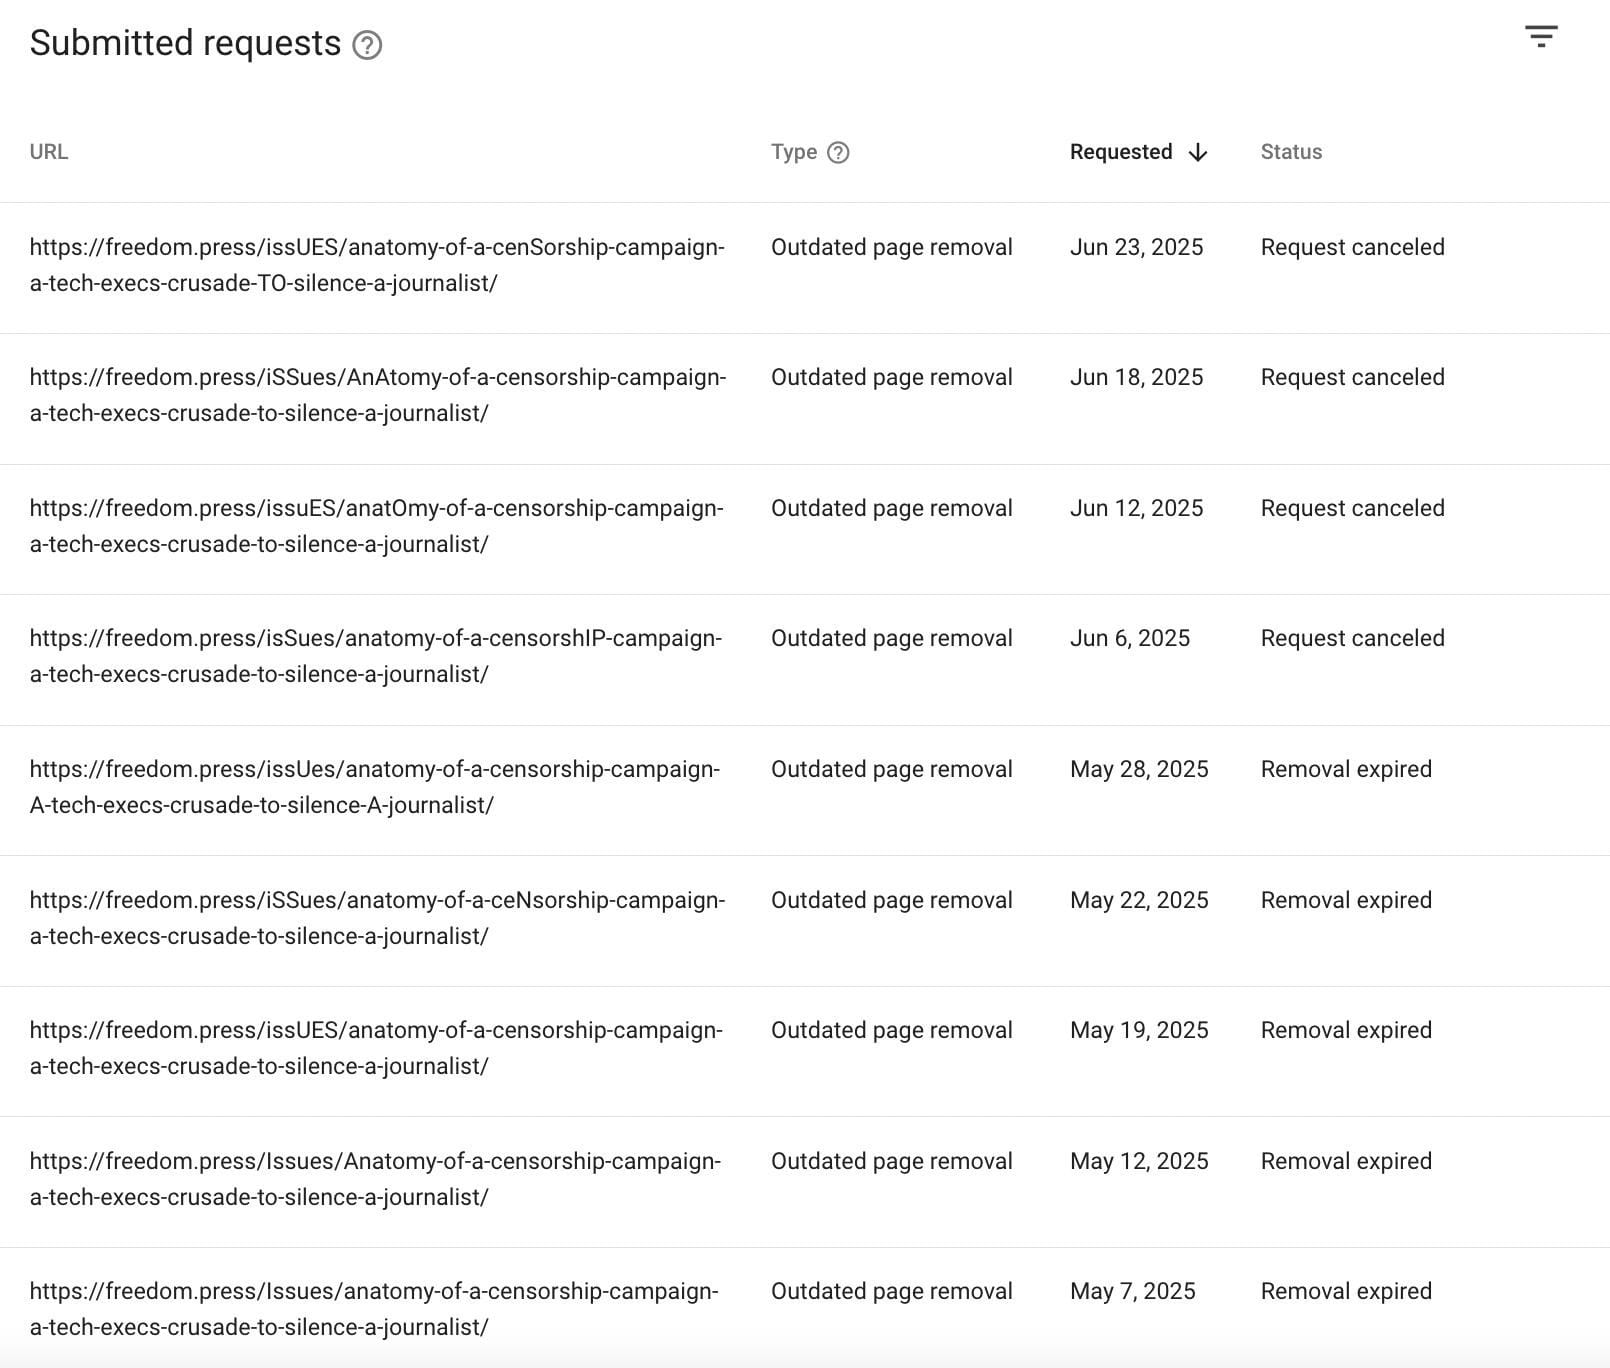Click the May 12, 2025 requested date
Screen dimensions: 1610x1368
(x=1139, y=1161)
